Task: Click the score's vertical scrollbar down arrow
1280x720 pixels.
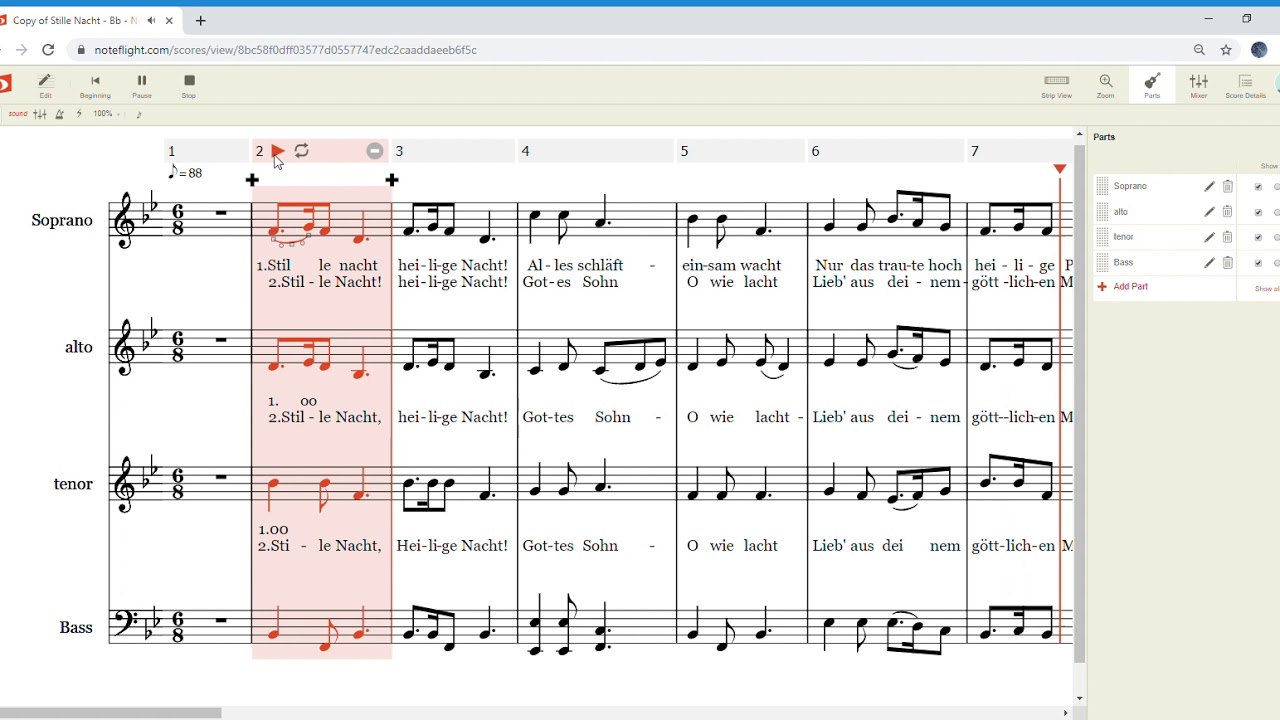Action: coord(1079,699)
